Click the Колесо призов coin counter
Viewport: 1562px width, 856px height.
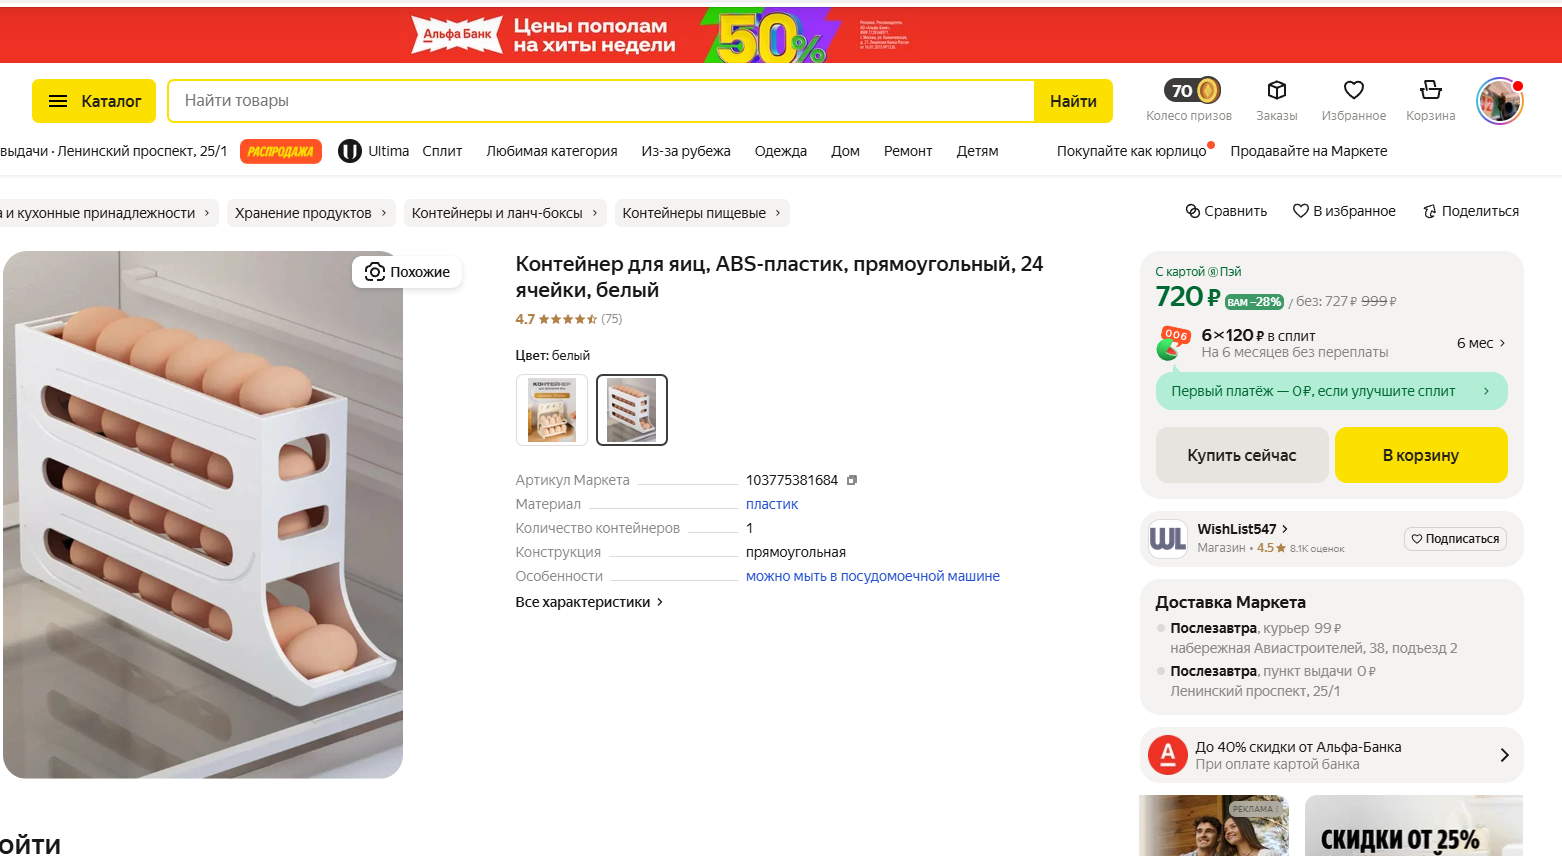tap(1191, 91)
